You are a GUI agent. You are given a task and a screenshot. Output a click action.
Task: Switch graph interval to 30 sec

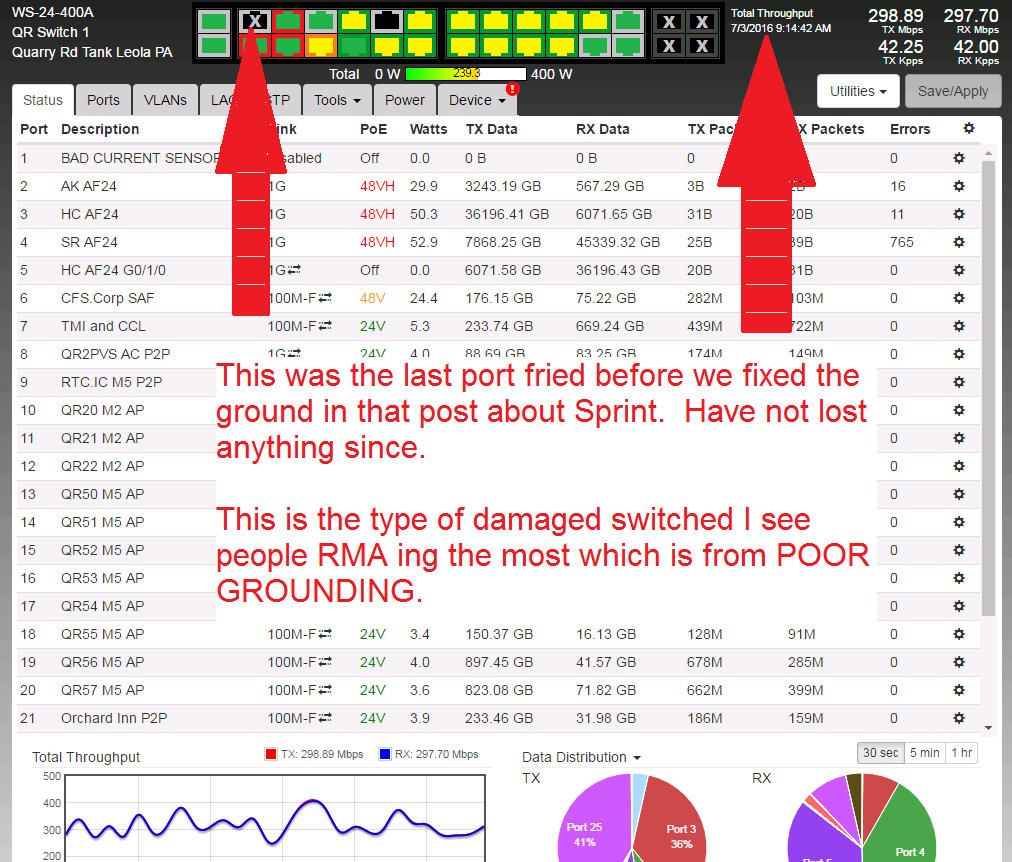click(x=880, y=753)
